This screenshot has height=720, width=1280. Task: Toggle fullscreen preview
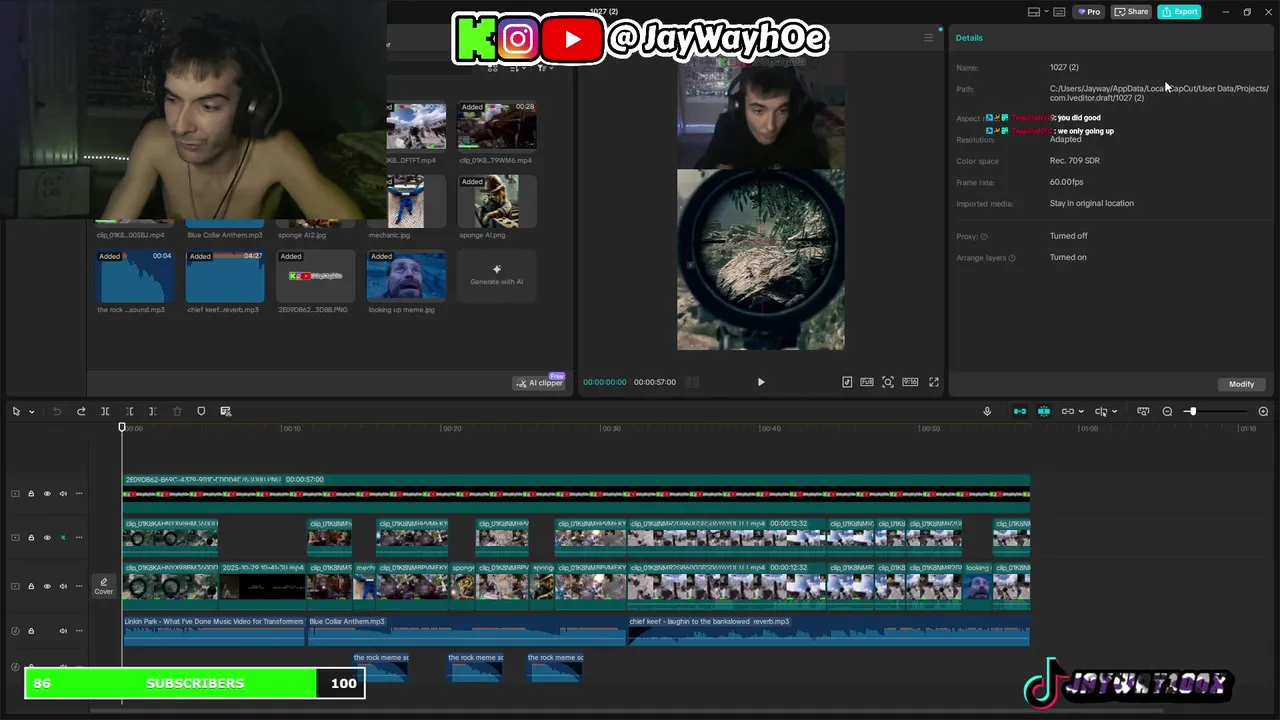[934, 382]
